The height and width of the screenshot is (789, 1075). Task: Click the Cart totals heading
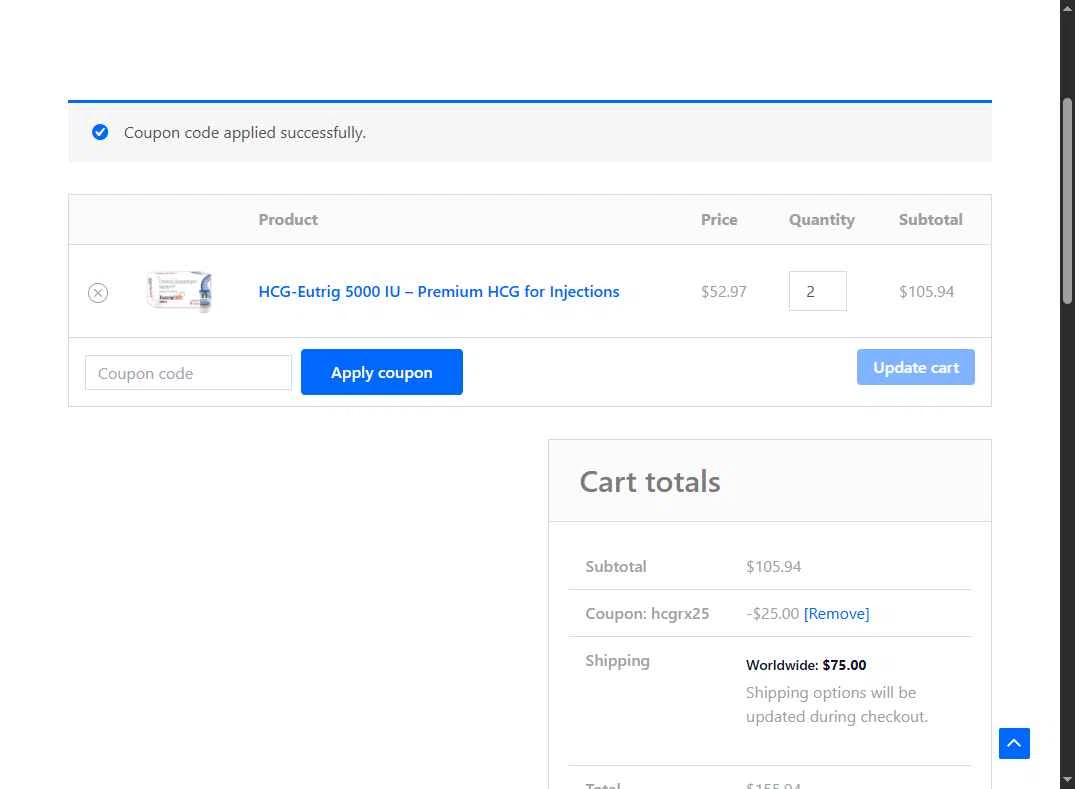coord(650,482)
